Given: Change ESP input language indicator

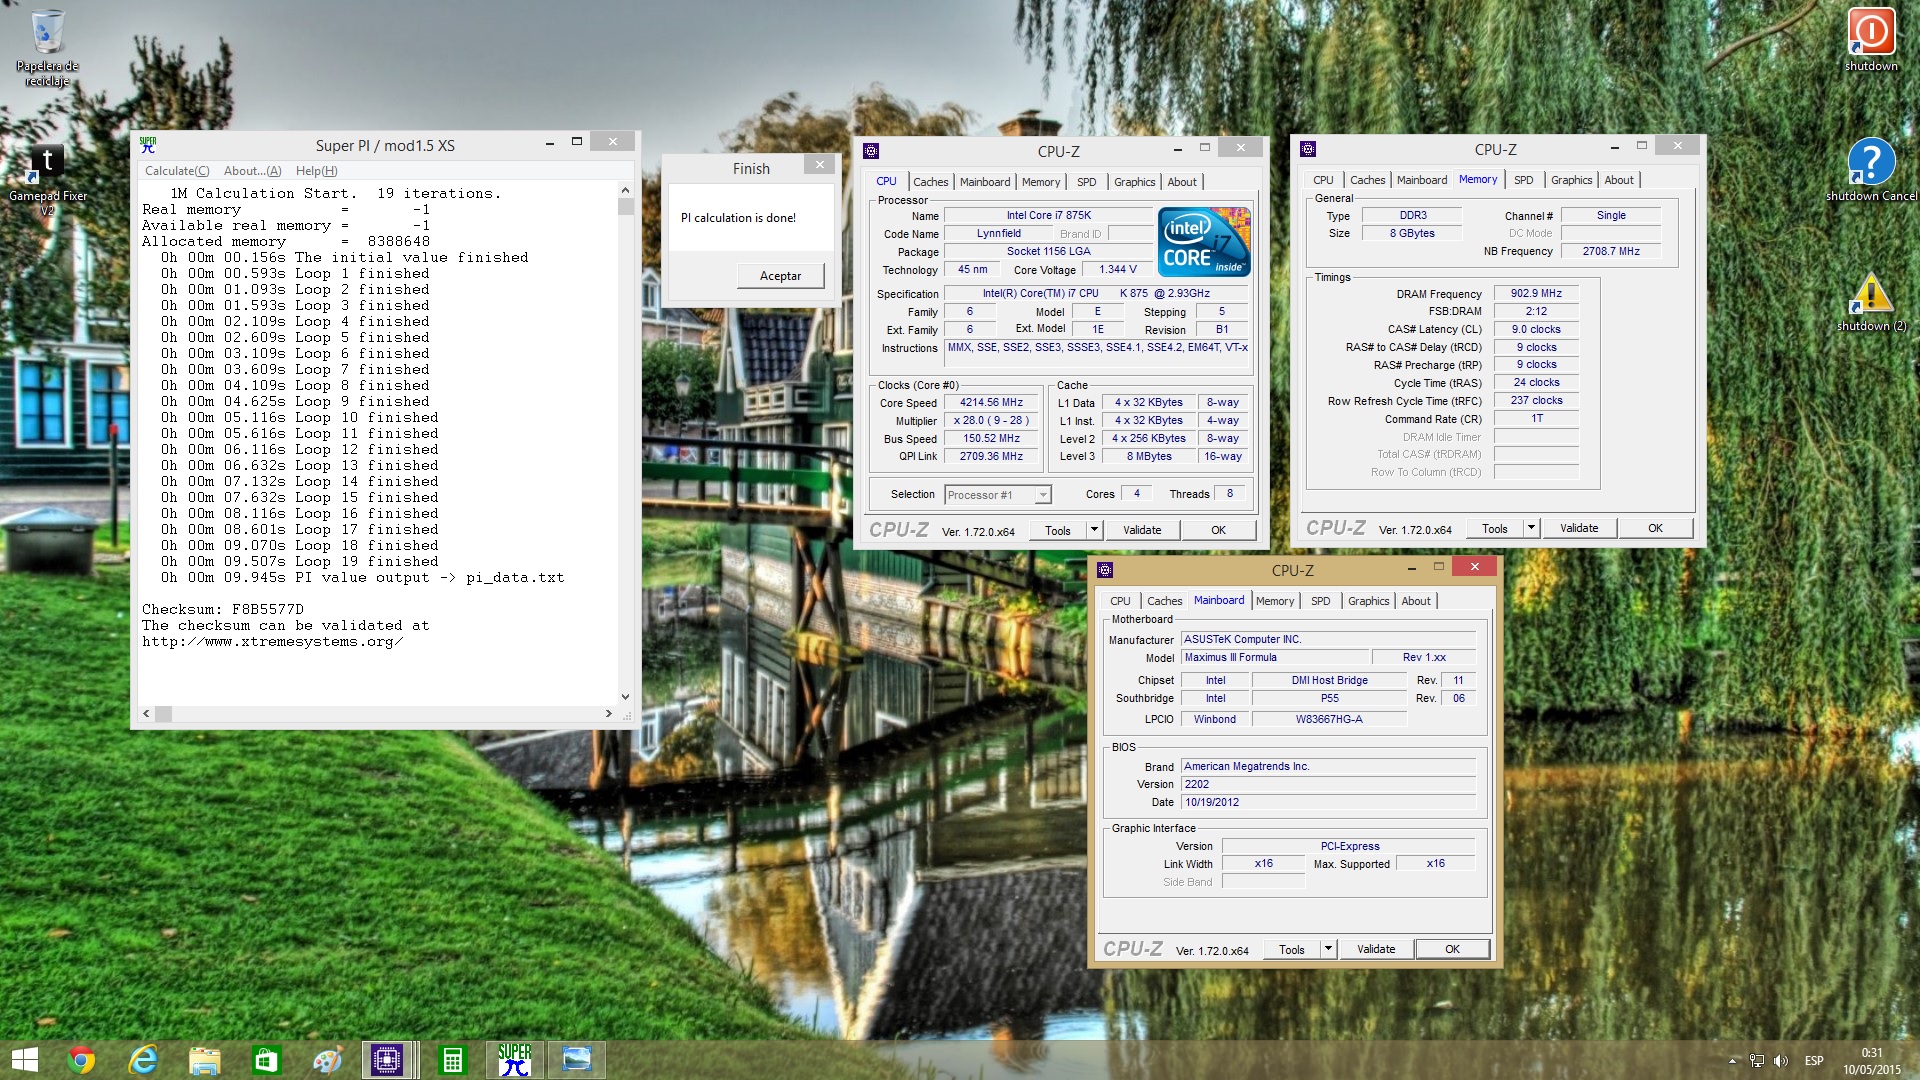Looking at the screenshot, I should click(1814, 1061).
